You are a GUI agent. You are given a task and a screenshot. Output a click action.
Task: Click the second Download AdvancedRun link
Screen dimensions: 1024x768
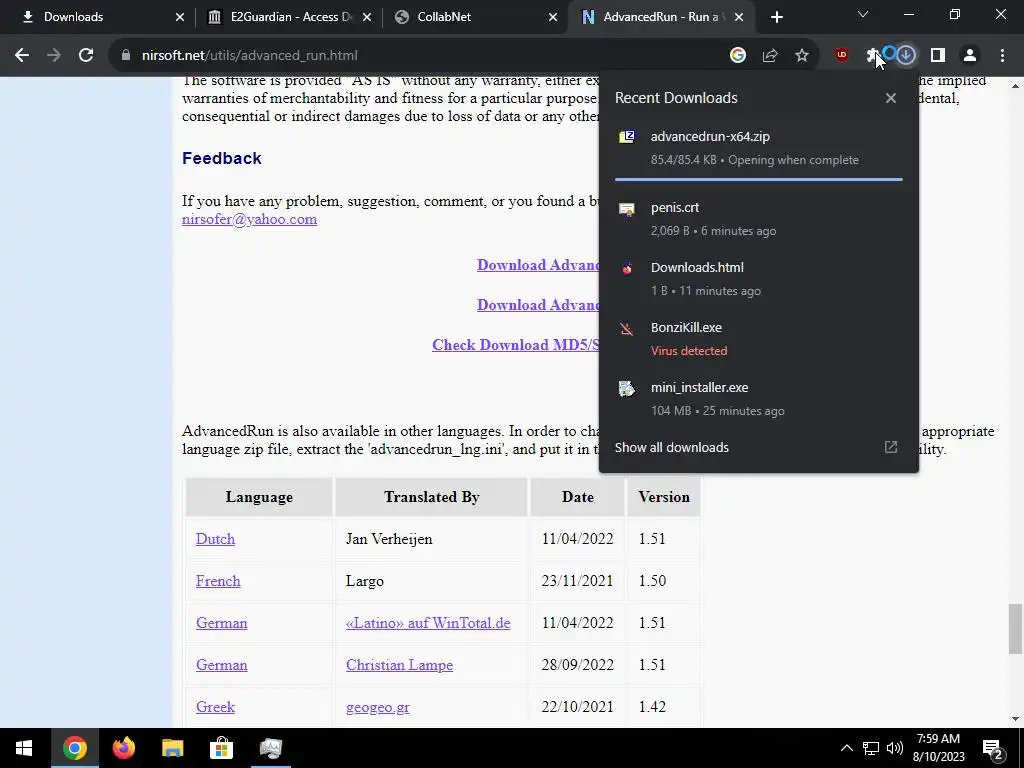538,304
